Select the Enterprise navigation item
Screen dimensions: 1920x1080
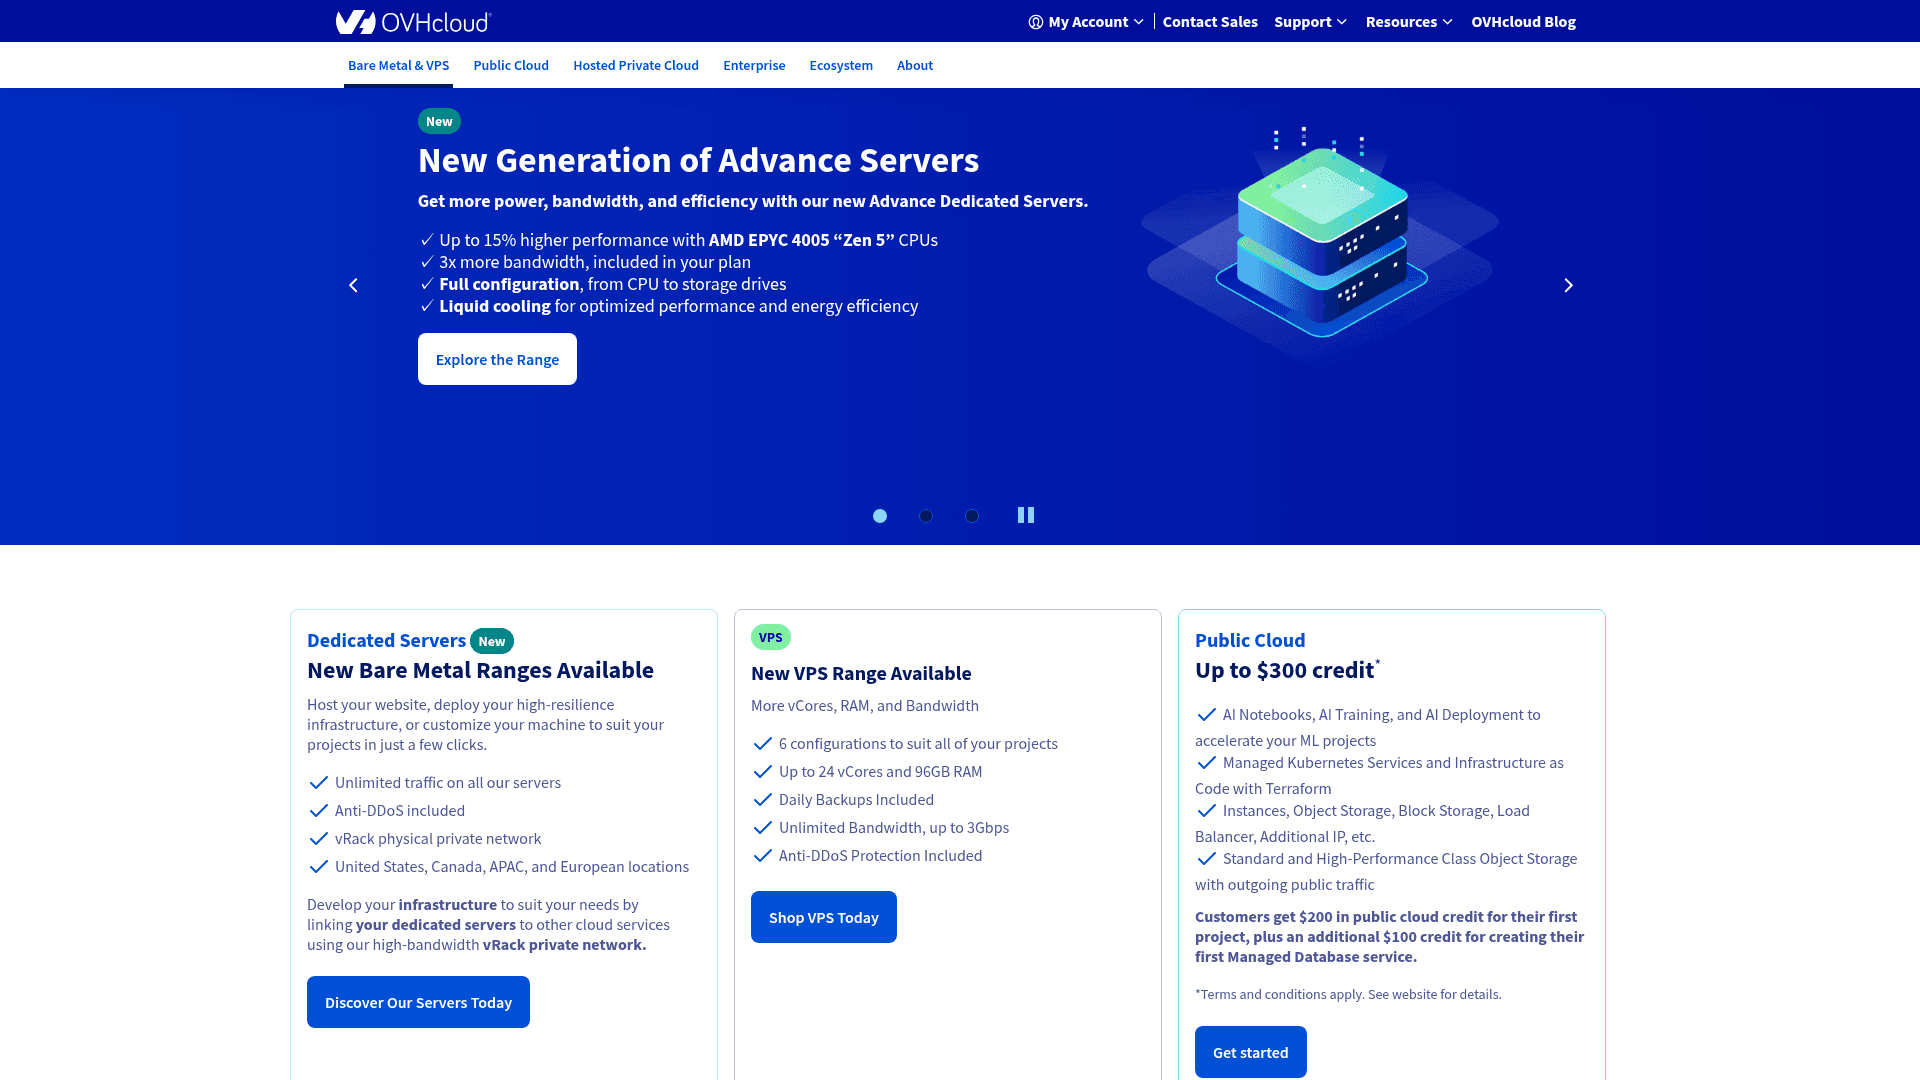[x=754, y=65]
